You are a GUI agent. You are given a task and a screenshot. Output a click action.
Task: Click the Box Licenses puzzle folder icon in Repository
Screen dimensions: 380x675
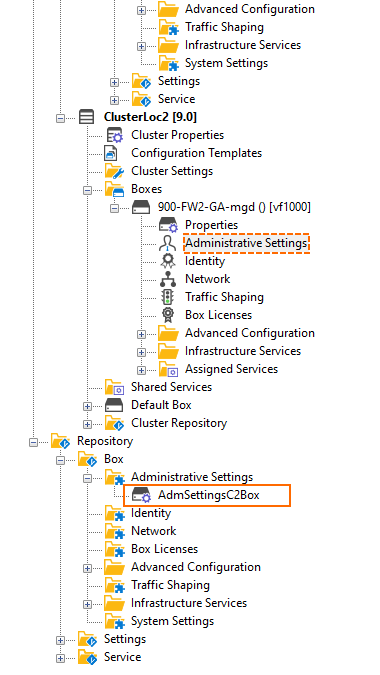[114, 550]
